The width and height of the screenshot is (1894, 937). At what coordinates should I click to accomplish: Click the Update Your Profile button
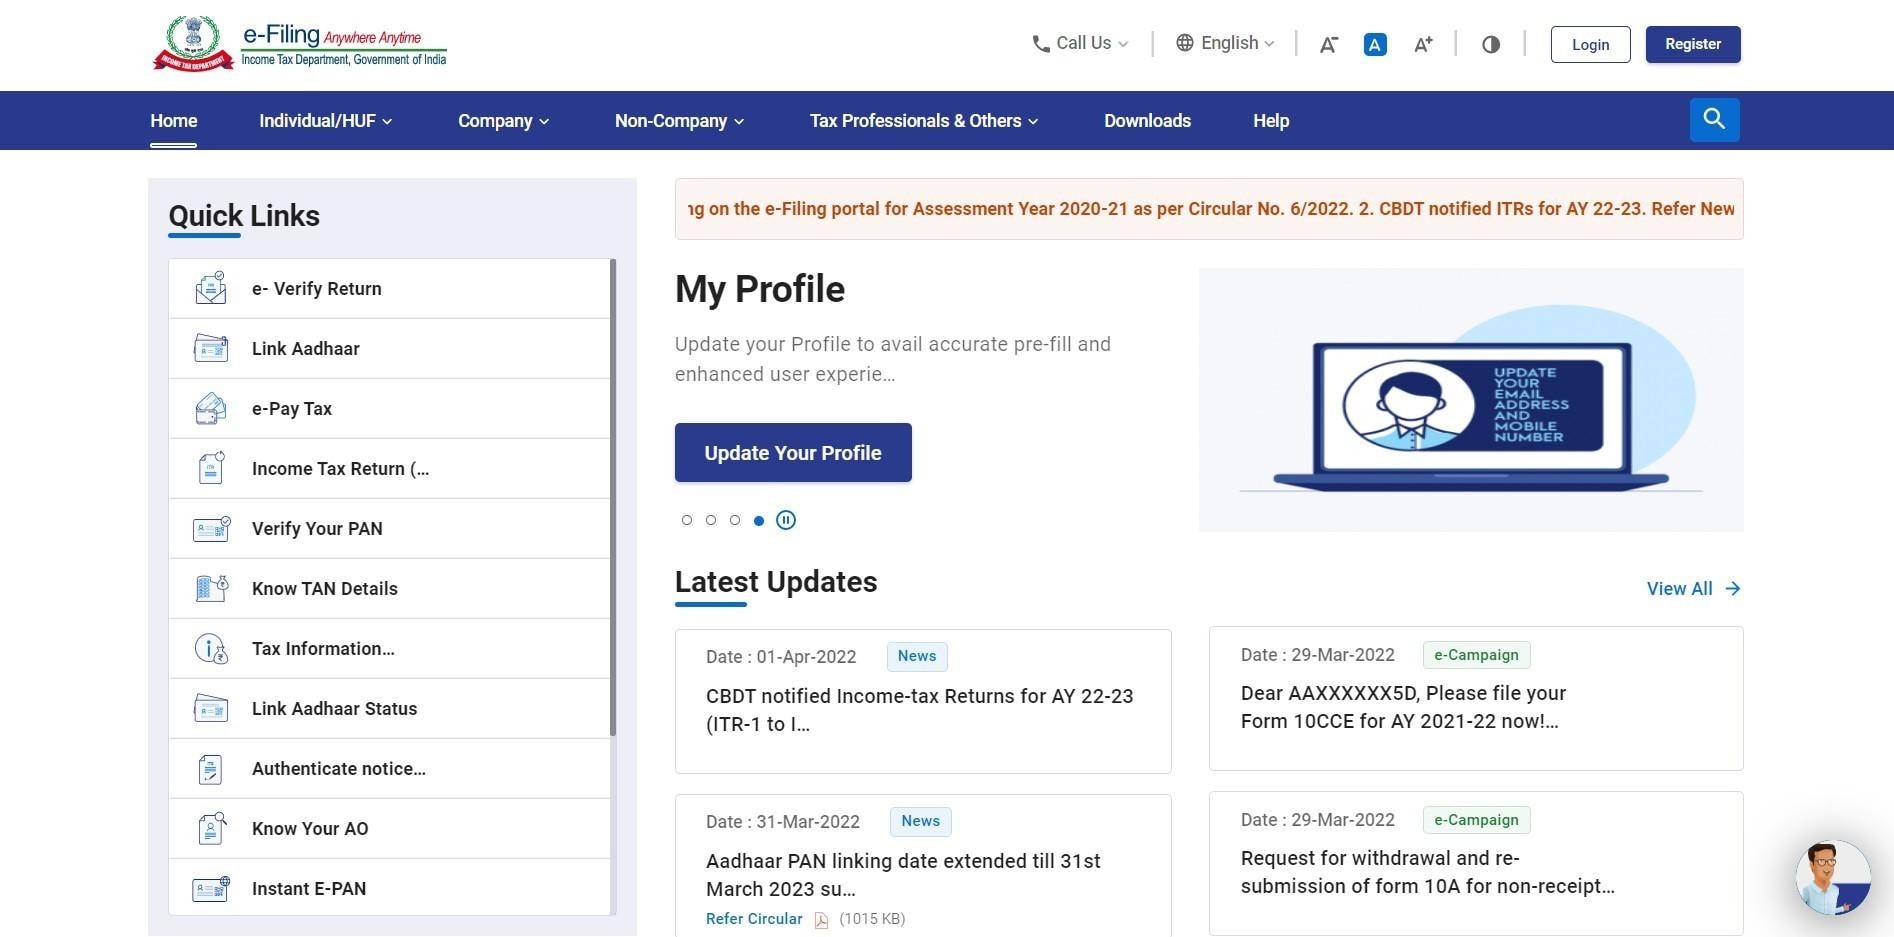click(793, 452)
